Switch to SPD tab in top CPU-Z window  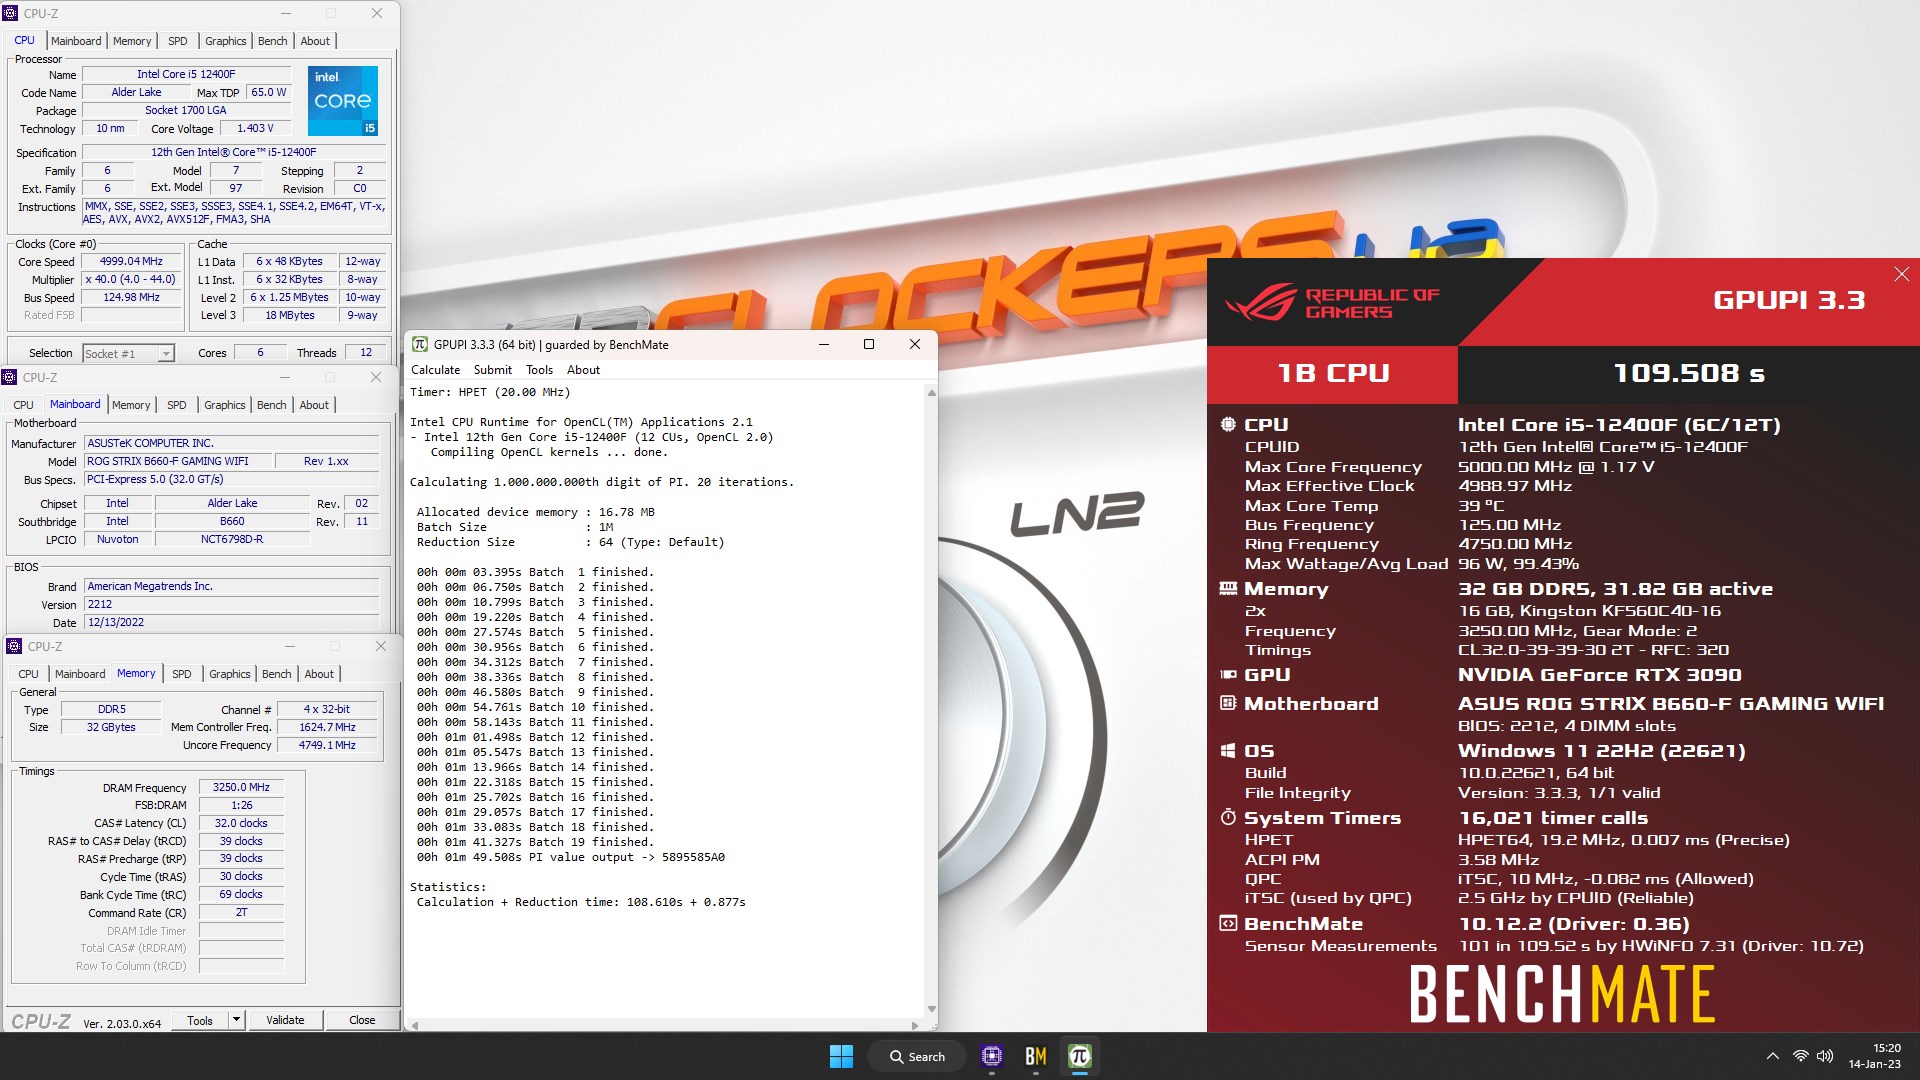coord(178,41)
